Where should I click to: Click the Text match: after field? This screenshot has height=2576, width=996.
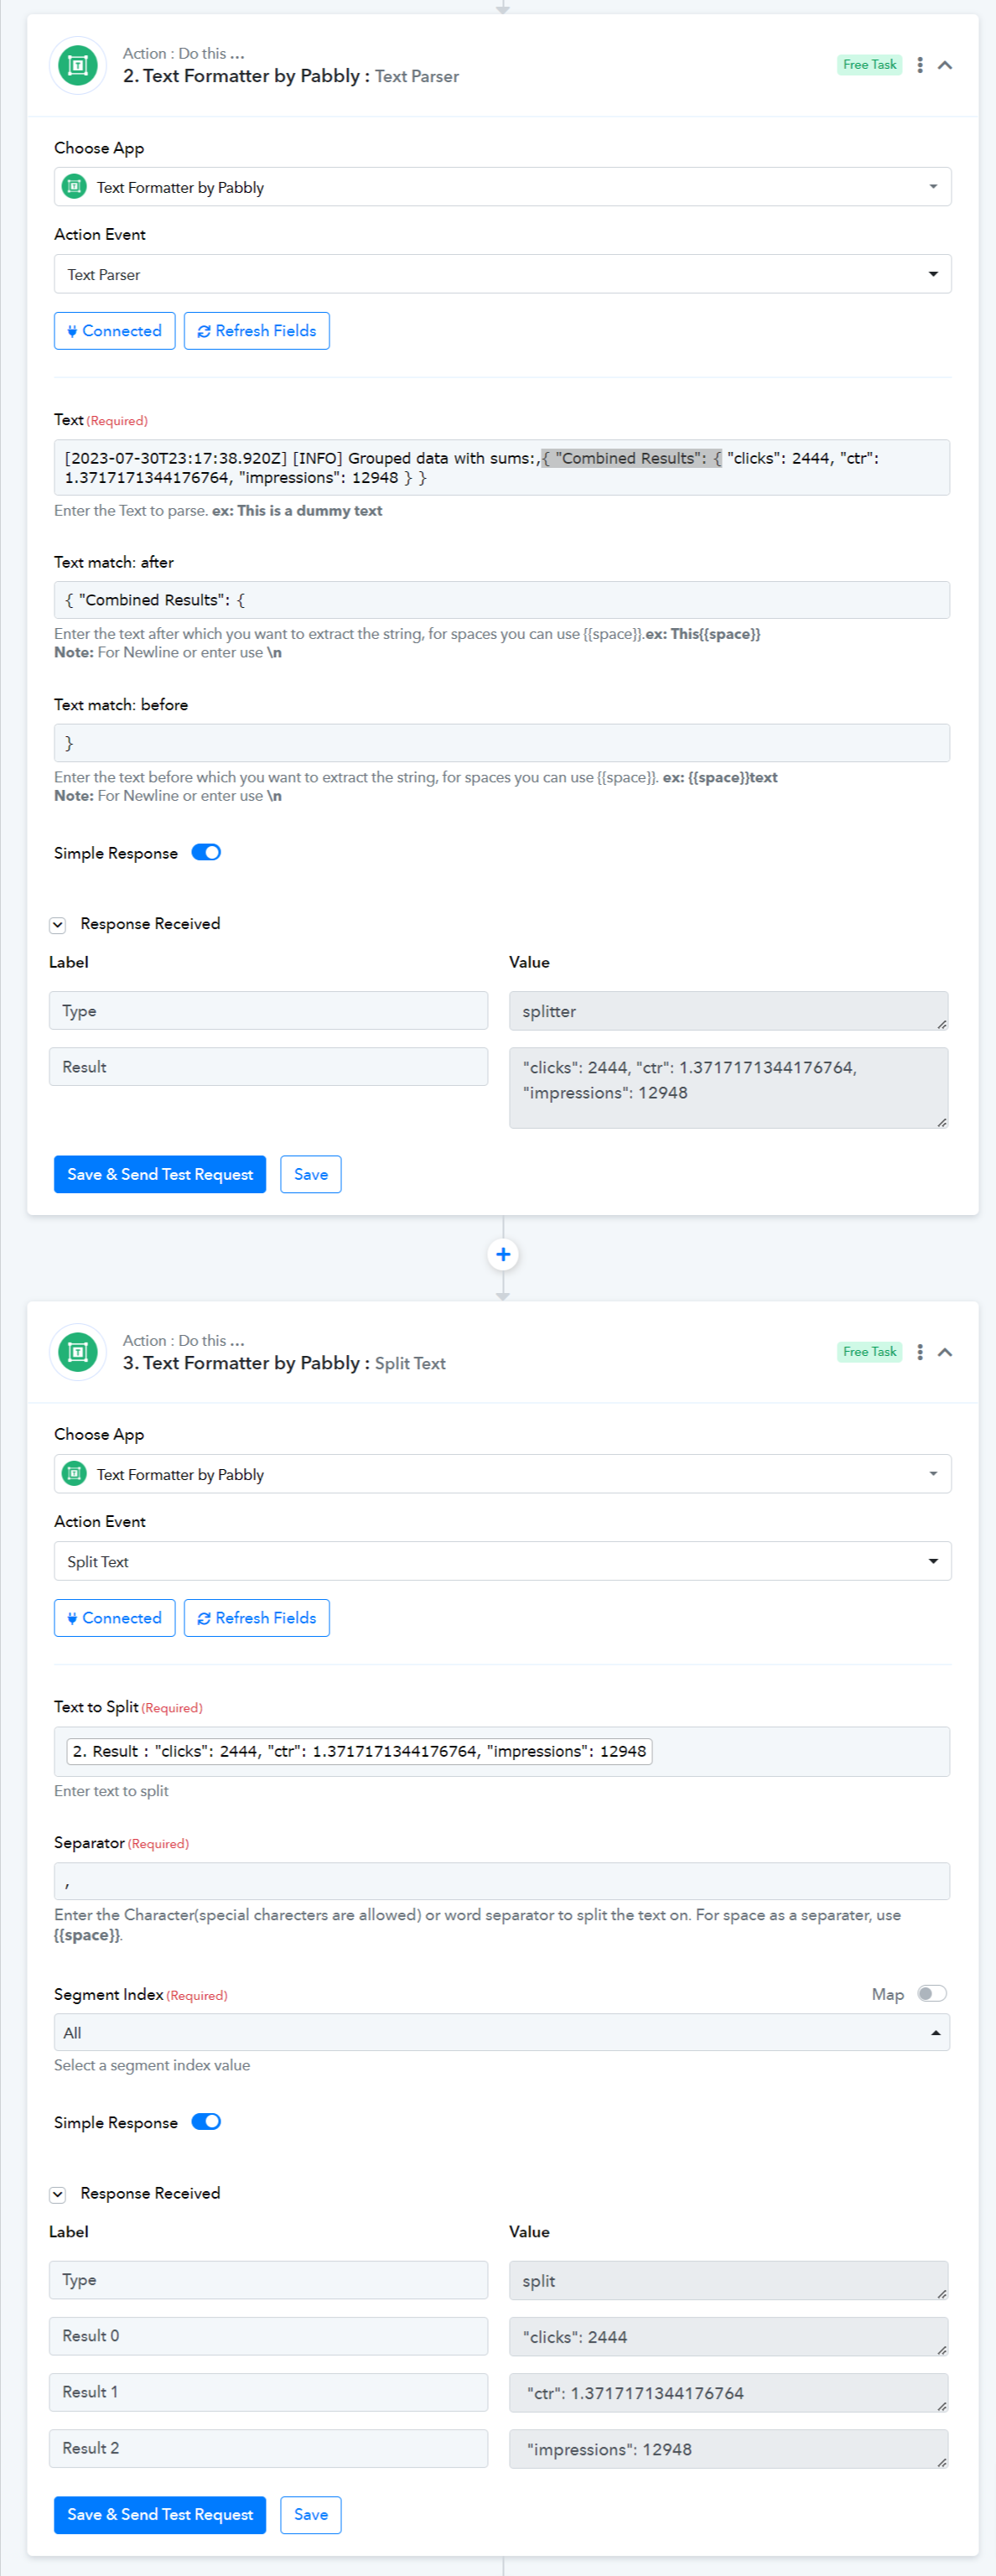tap(502, 600)
